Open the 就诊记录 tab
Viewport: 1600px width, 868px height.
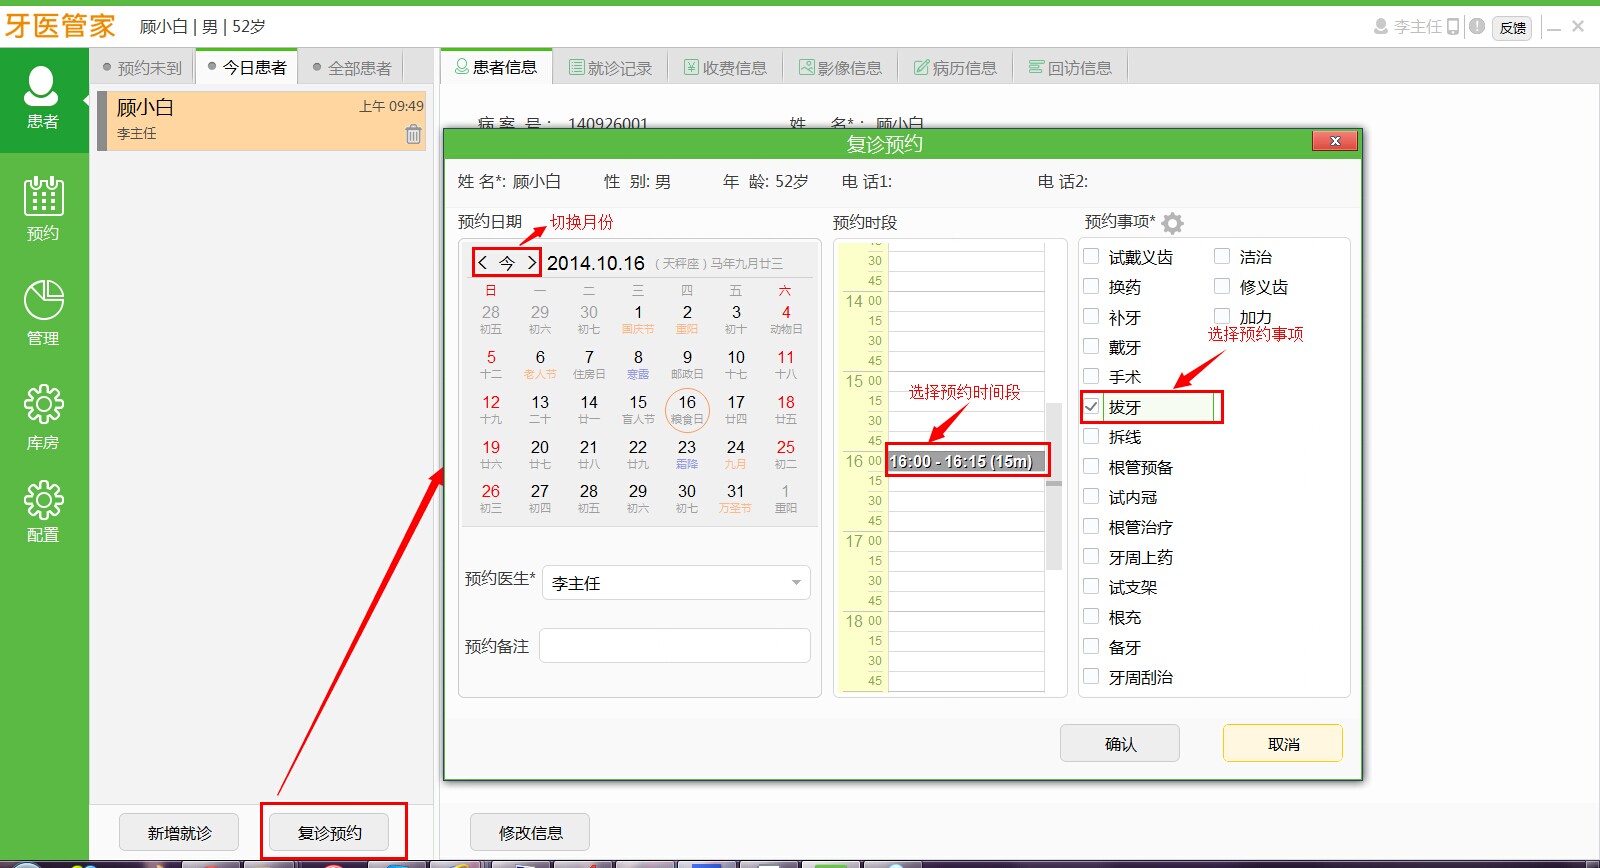coord(610,68)
